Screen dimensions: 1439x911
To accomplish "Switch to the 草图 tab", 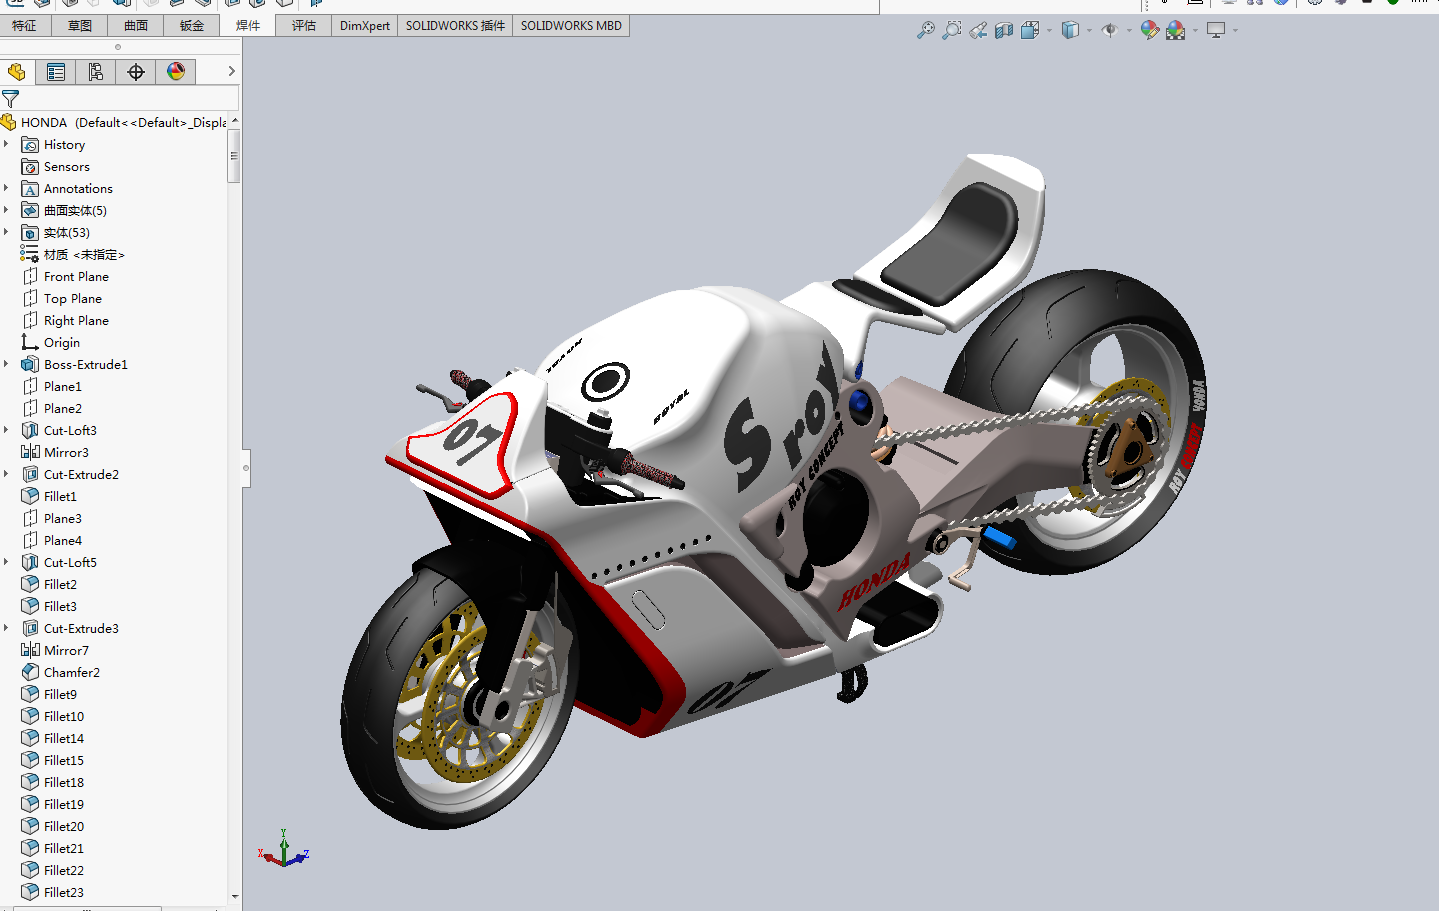I will coord(80,26).
